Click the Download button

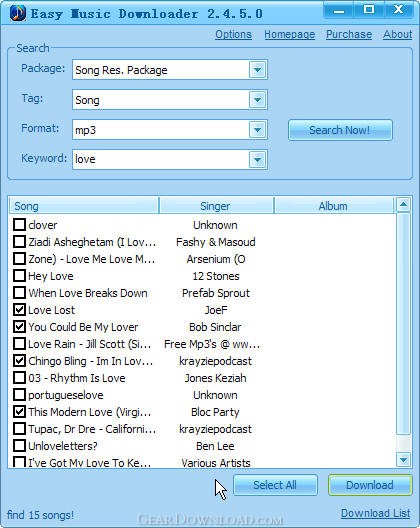pos(370,485)
